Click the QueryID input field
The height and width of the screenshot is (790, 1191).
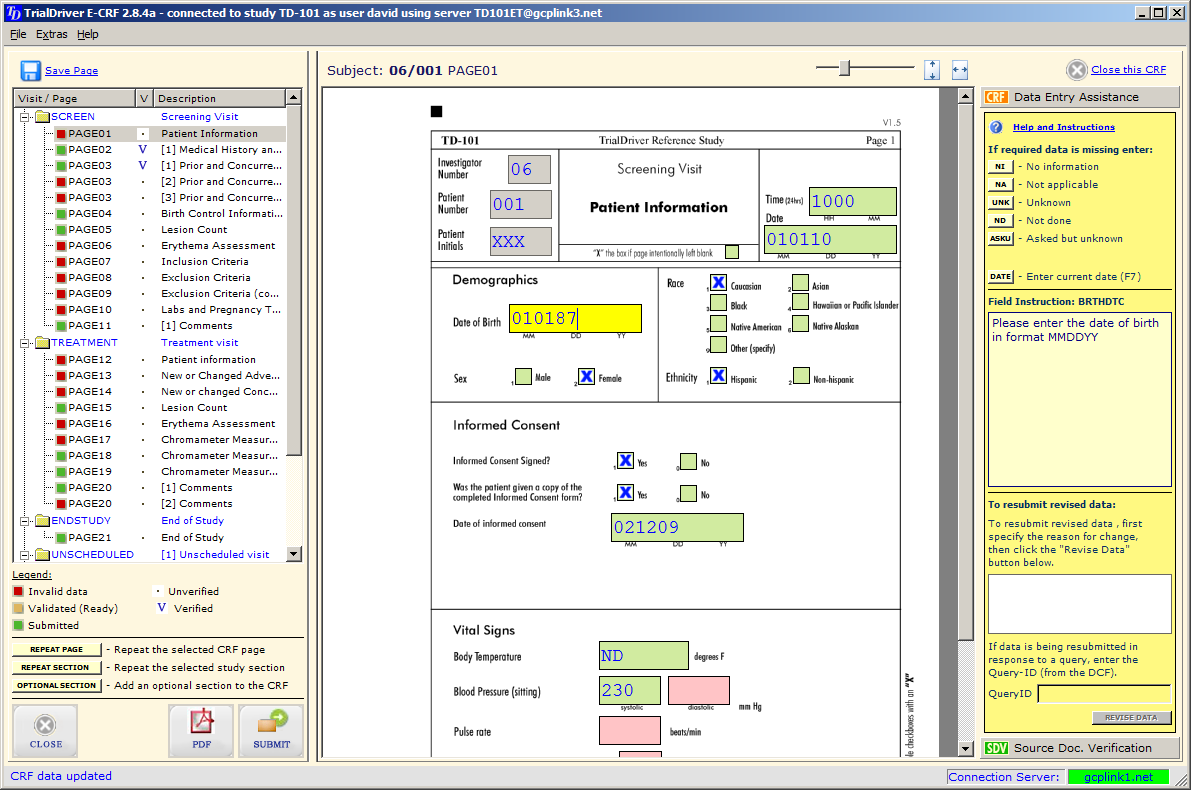pos(1103,694)
